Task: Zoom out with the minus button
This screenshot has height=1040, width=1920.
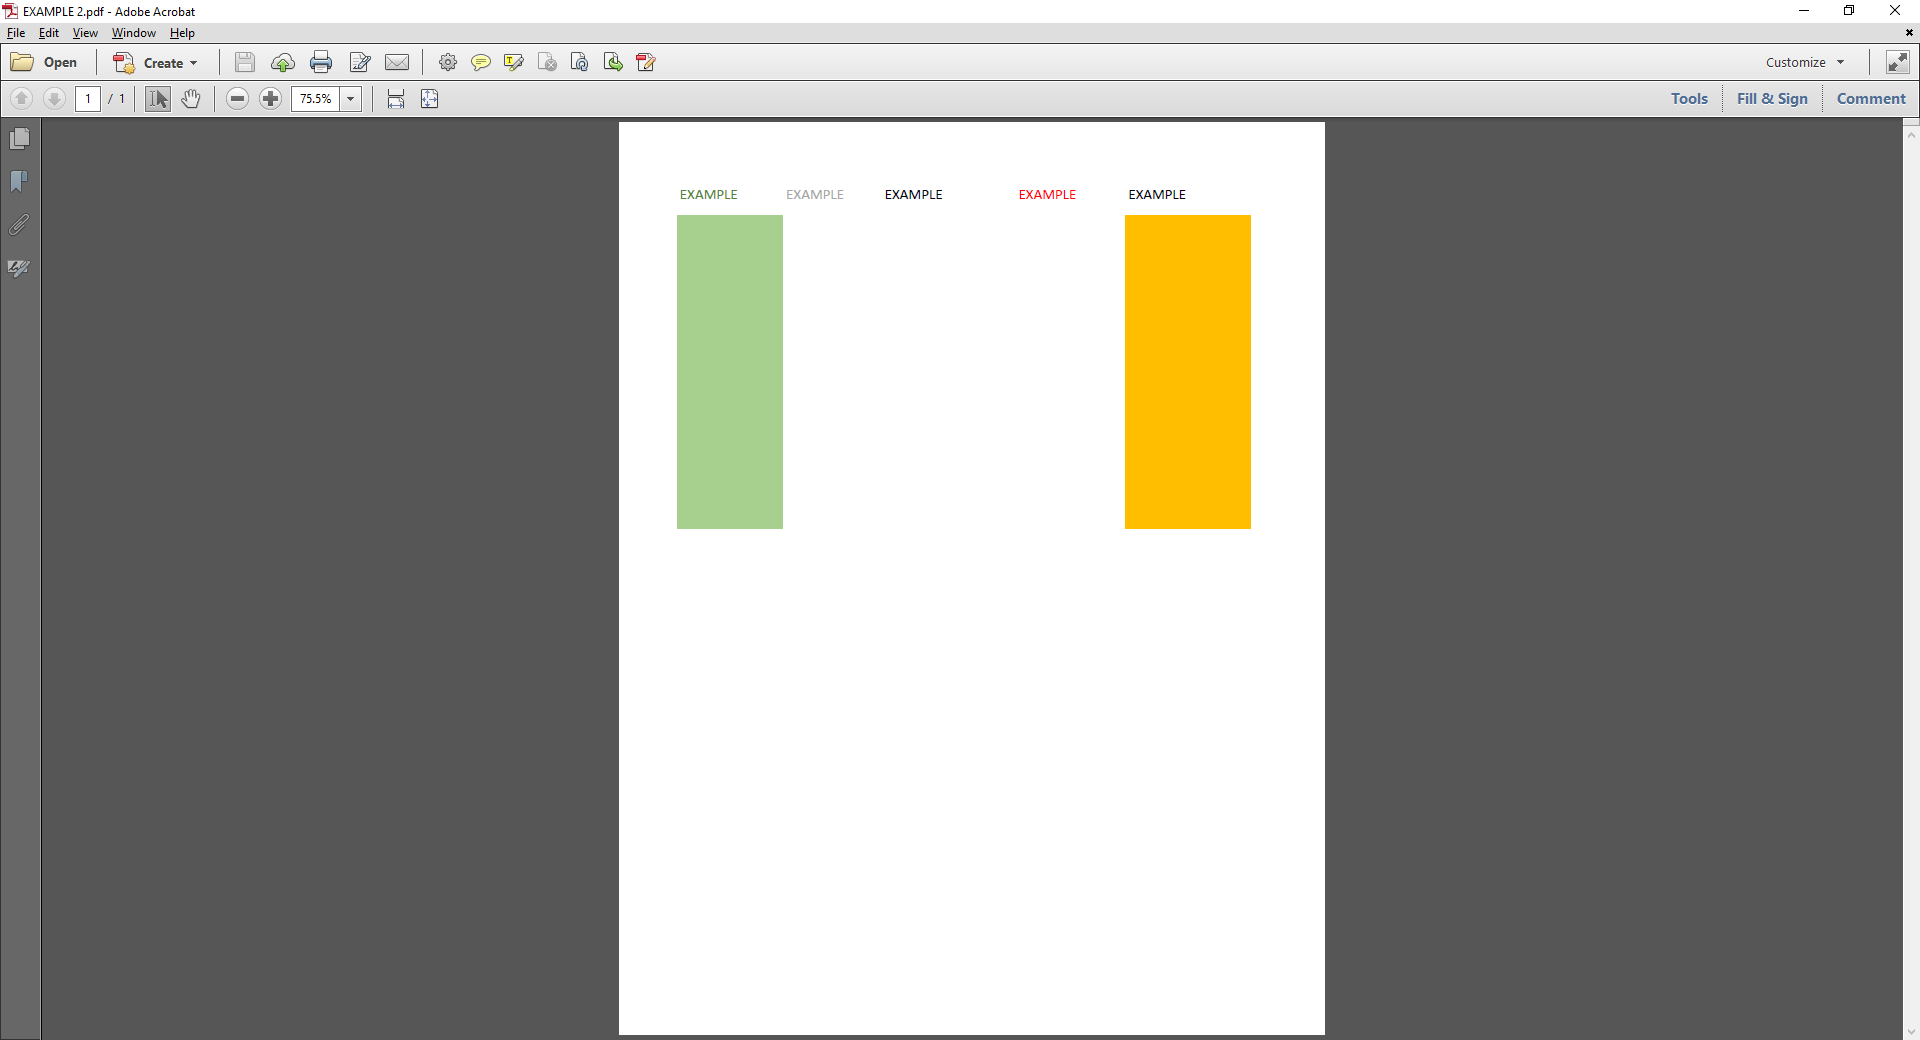Action: 237,98
